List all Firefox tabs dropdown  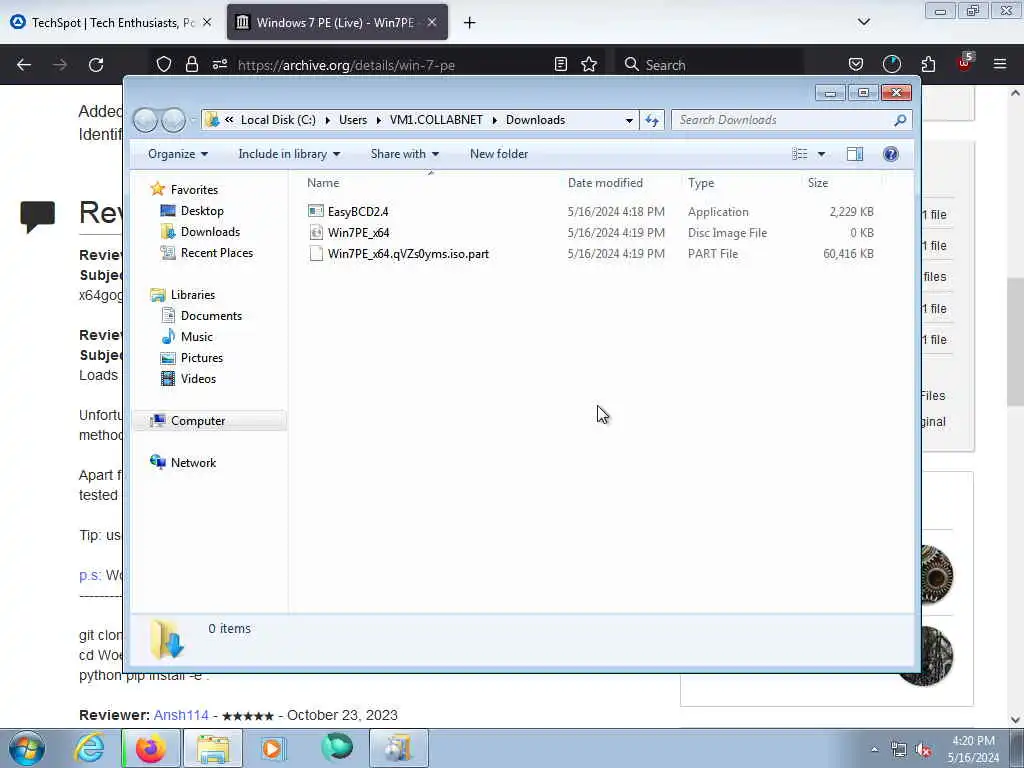864,22
